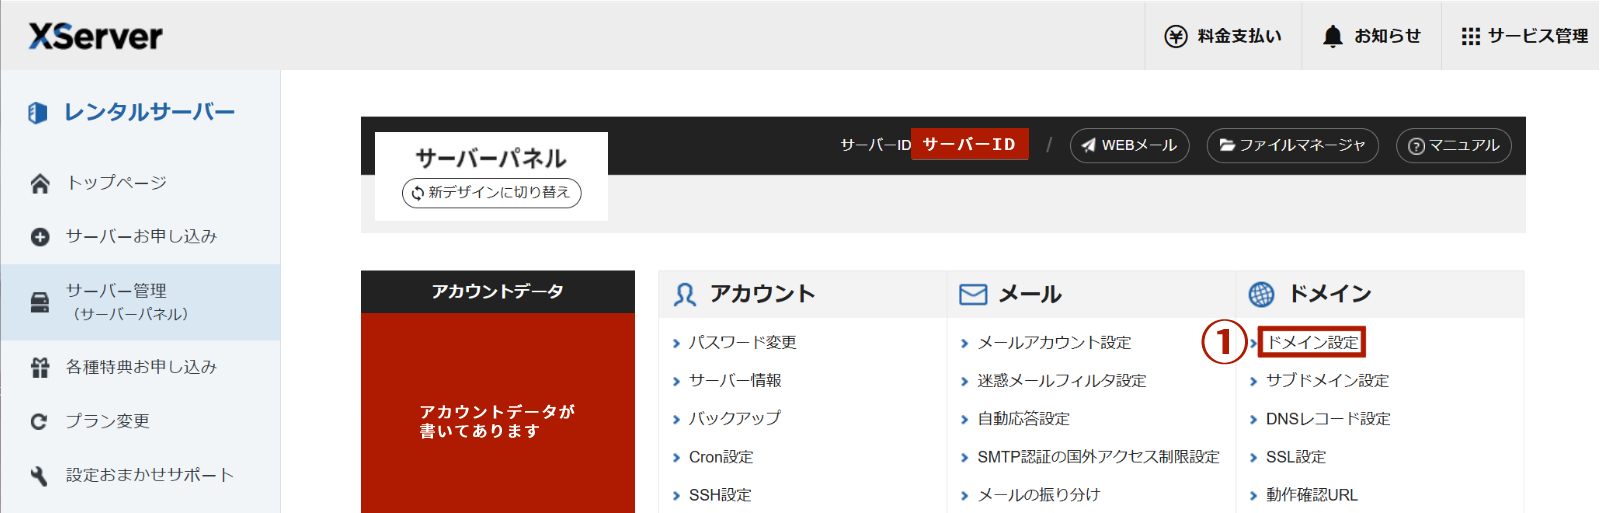Open the ドメイン設定 link
The width and height of the screenshot is (1600, 513).
[x=1312, y=342]
